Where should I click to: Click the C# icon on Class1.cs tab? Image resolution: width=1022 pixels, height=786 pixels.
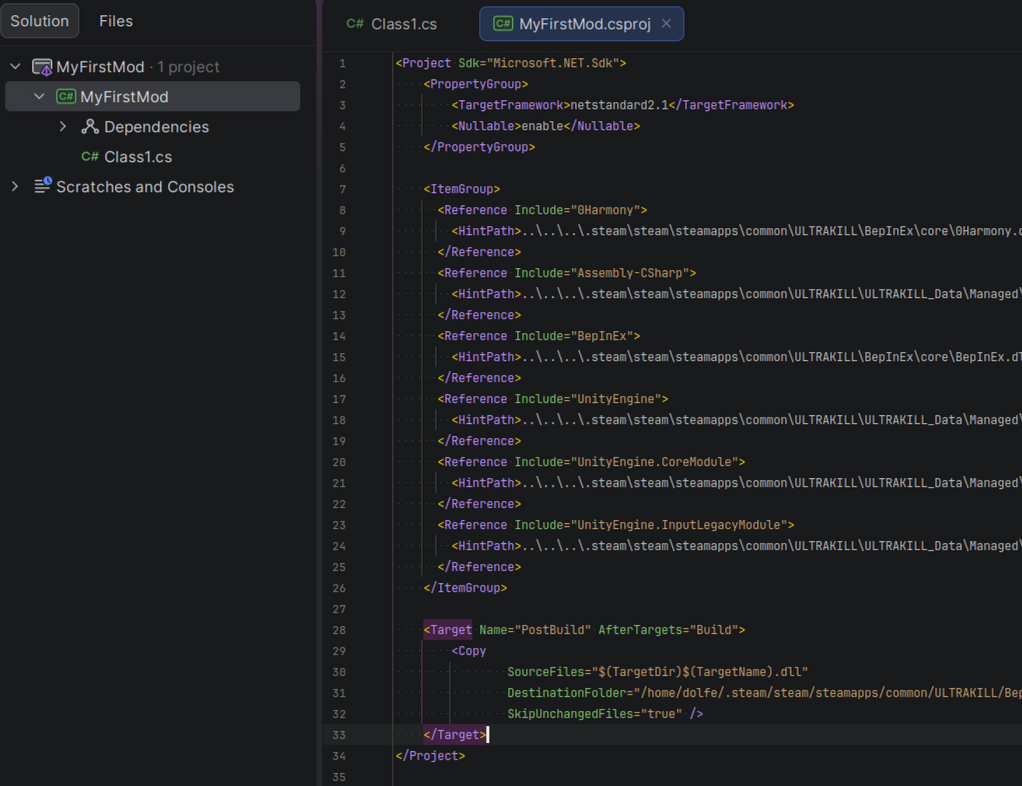tap(355, 24)
